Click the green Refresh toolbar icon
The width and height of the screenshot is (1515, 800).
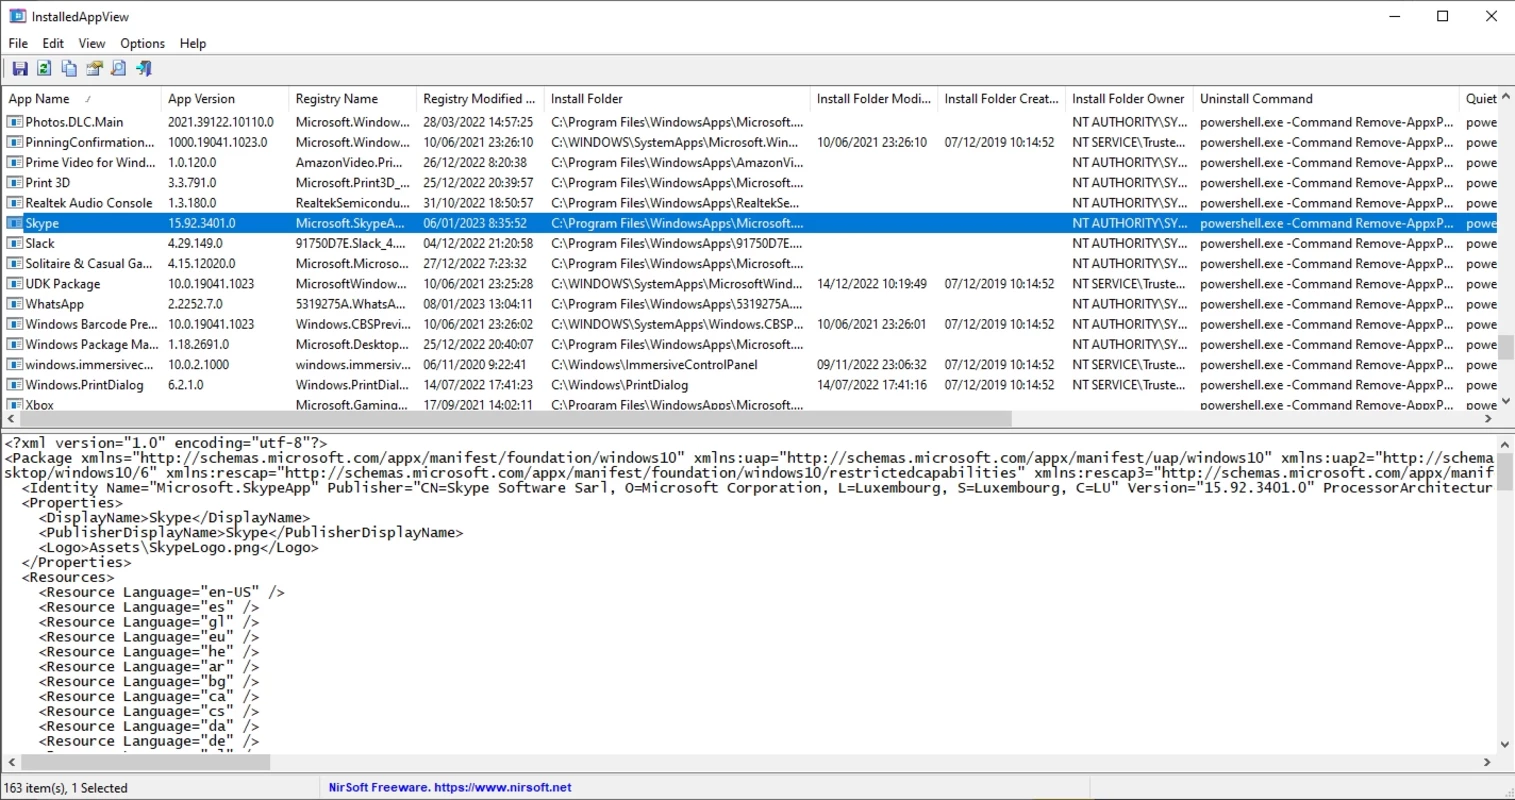point(44,69)
